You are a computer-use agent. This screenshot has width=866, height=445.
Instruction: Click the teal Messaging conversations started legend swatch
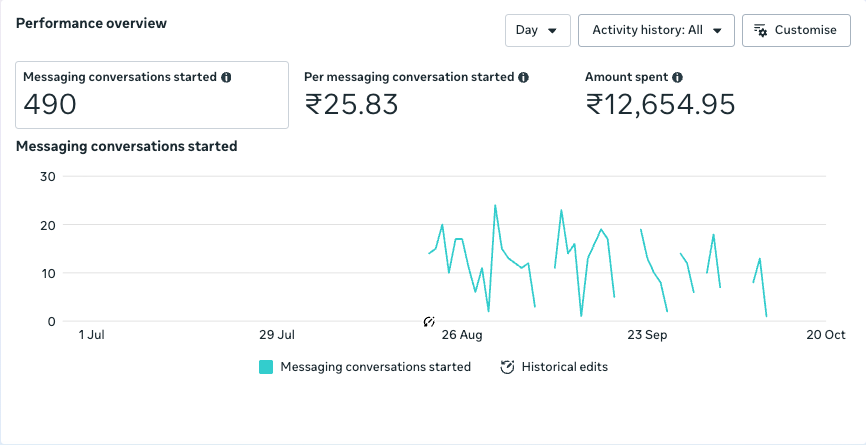[266, 367]
